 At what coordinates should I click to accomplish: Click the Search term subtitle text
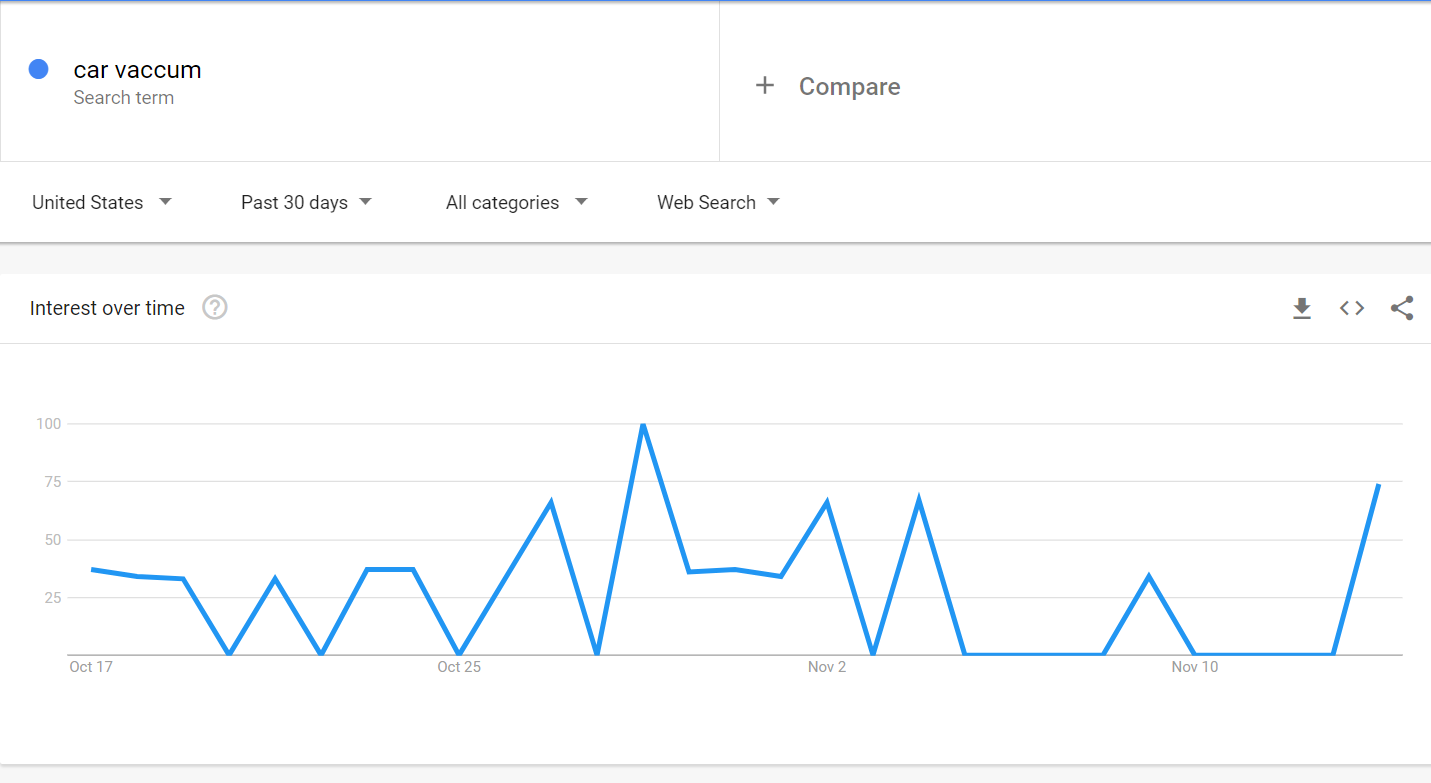[124, 98]
